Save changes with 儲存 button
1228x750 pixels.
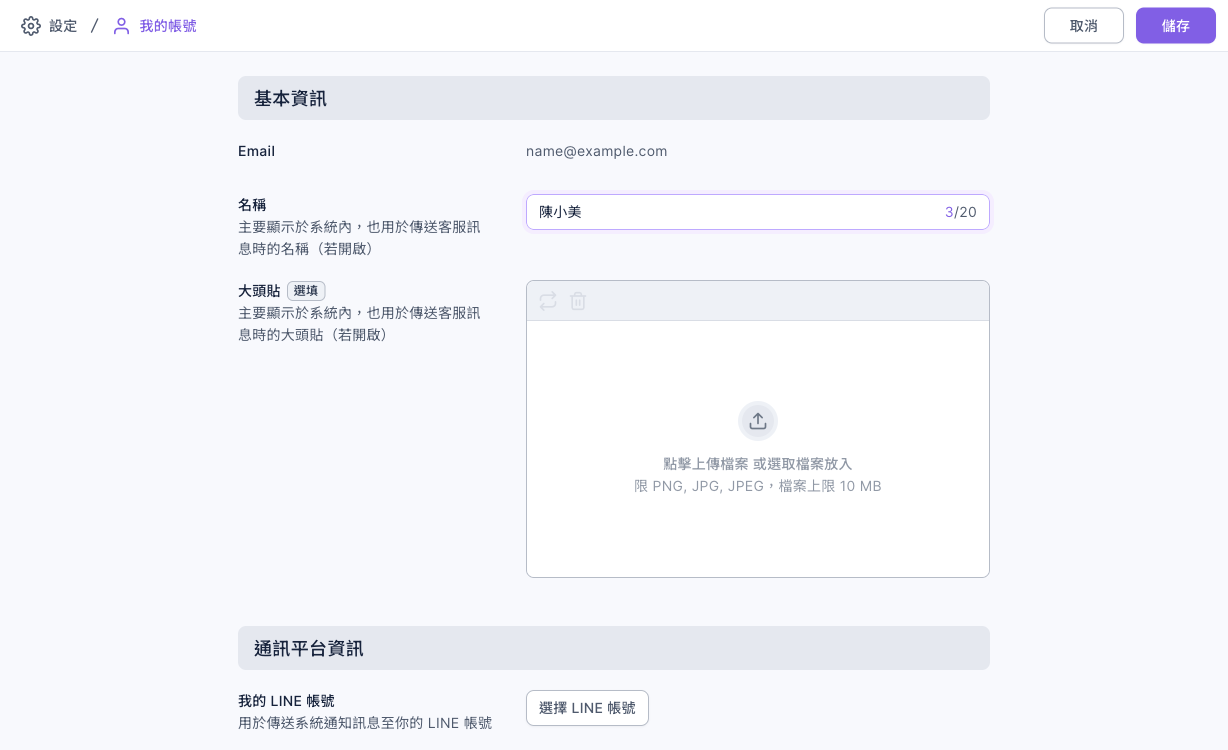pyautogui.click(x=1176, y=26)
